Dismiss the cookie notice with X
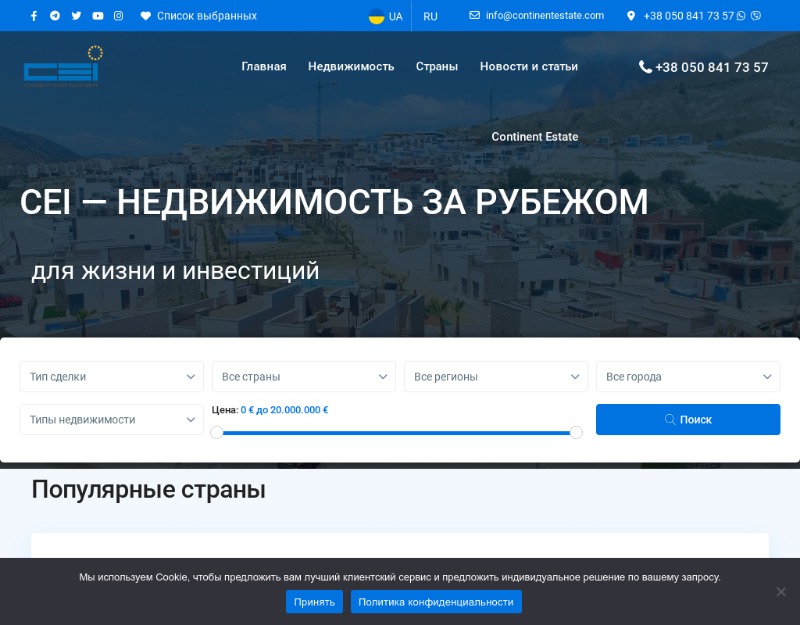This screenshot has width=800, height=625. 781,591
